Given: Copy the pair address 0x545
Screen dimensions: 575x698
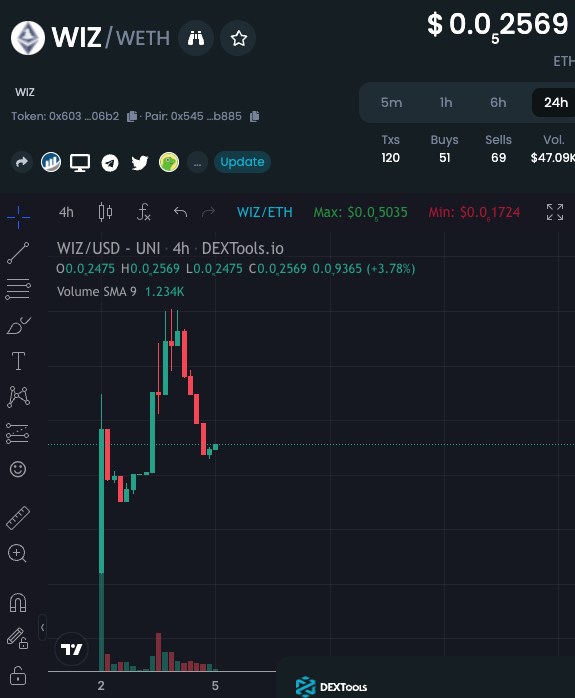Looking at the screenshot, I should pos(255,117).
